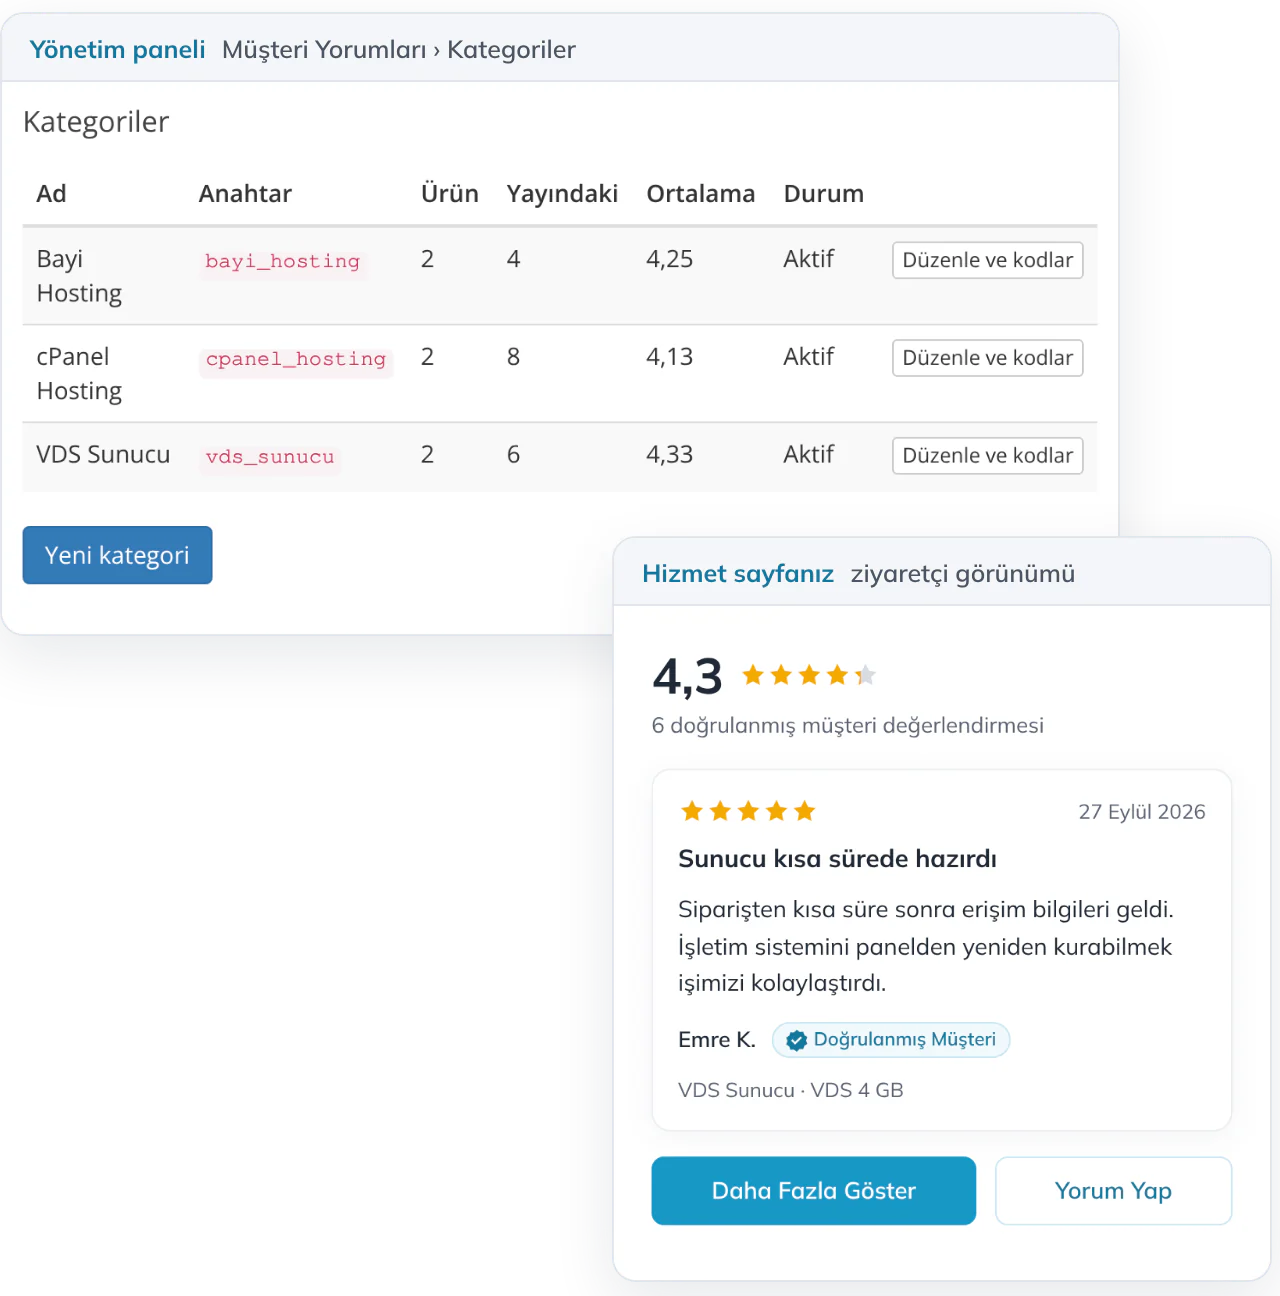Click the Anahtar column header
Screen dimensions: 1280x1296
click(245, 194)
